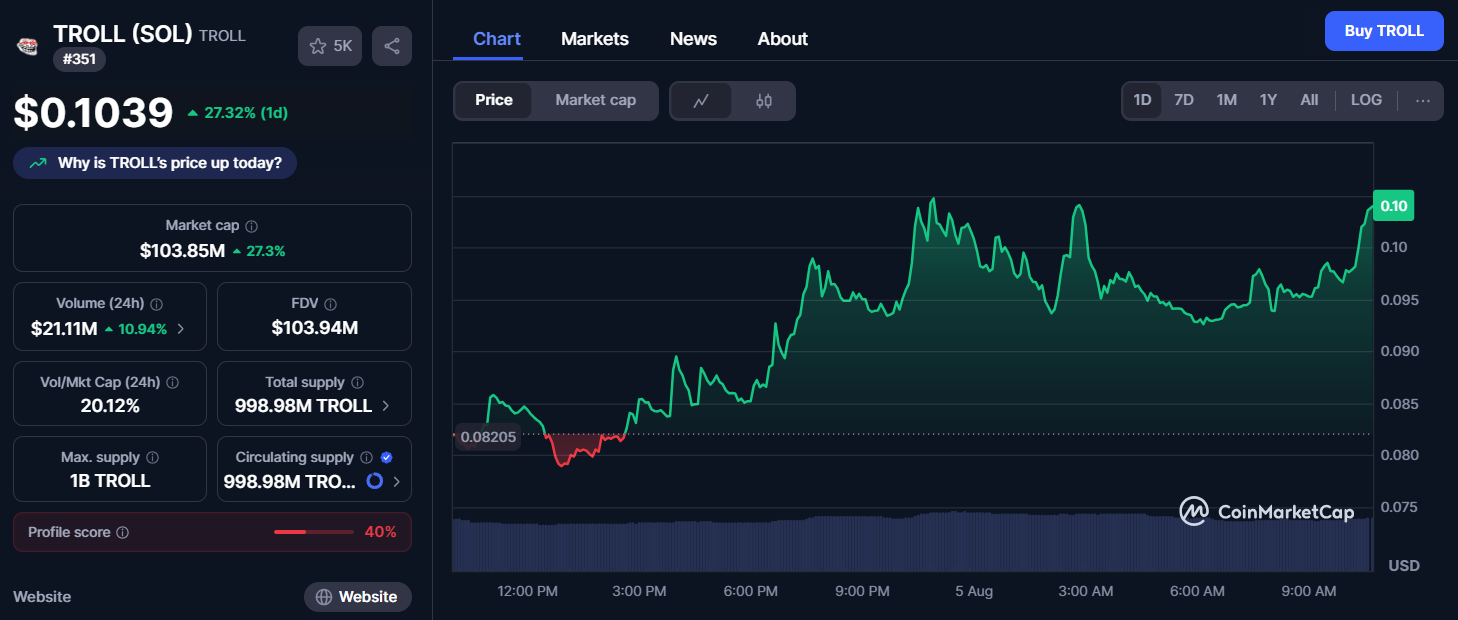The width and height of the screenshot is (1458, 620).
Task: Select the candlestick chart icon
Action: [x=764, y=101]
